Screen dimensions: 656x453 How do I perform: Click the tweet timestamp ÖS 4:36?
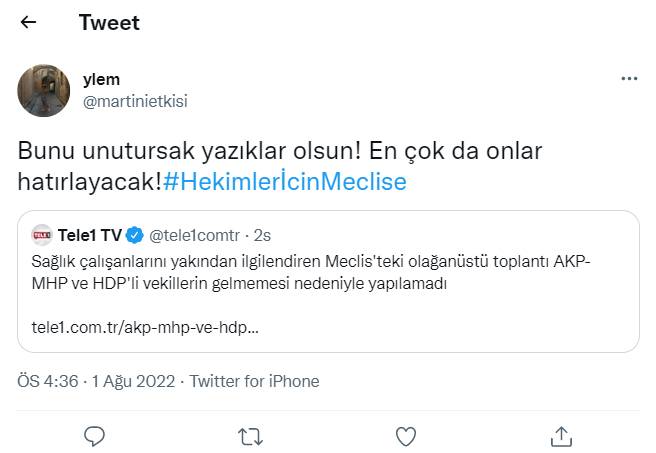click(50, 381)
